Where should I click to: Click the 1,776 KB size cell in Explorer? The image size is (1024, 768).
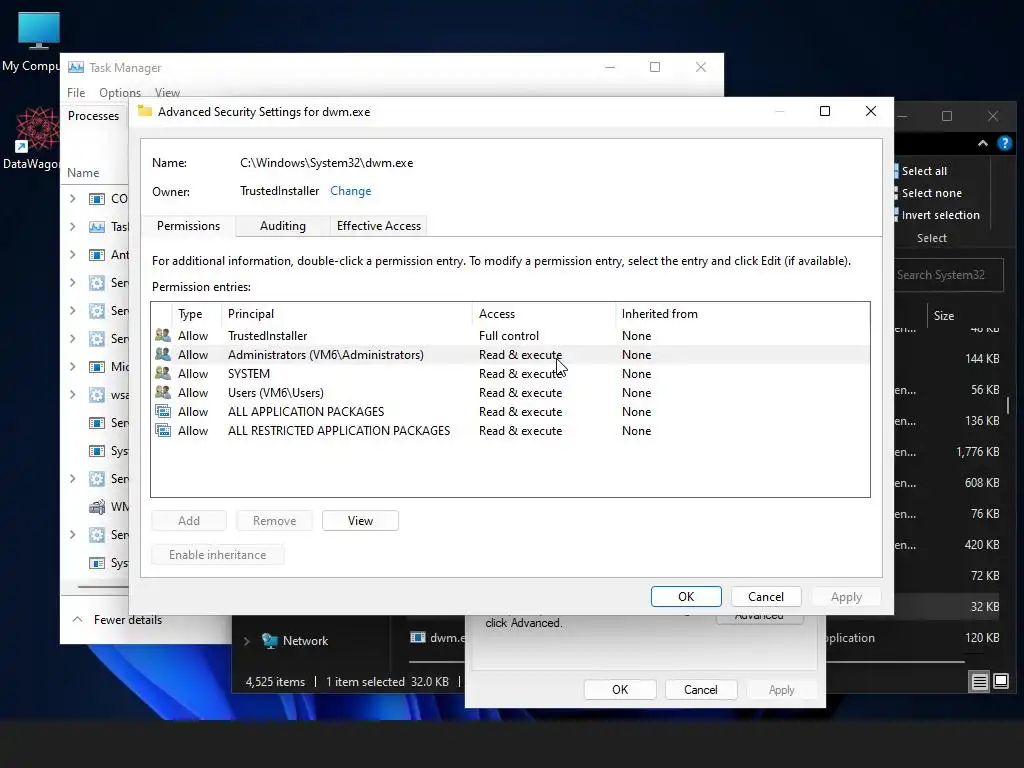tap(978, 451)
